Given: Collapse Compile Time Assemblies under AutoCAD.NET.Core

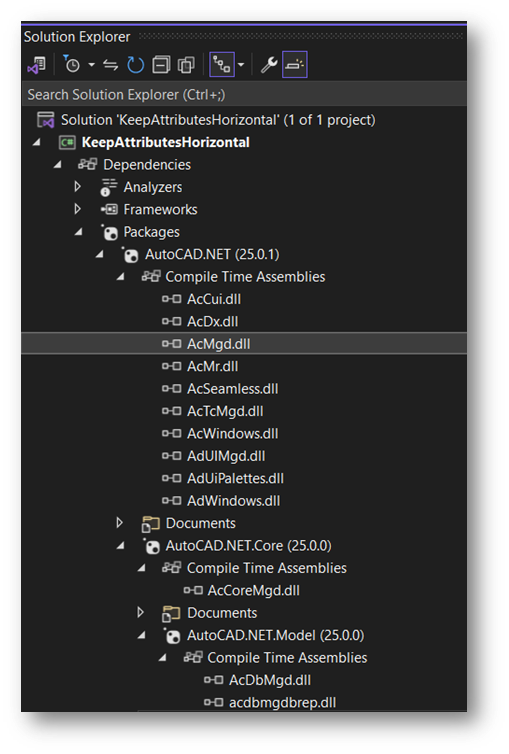Looking at the screenshot, I should [142, 568].
